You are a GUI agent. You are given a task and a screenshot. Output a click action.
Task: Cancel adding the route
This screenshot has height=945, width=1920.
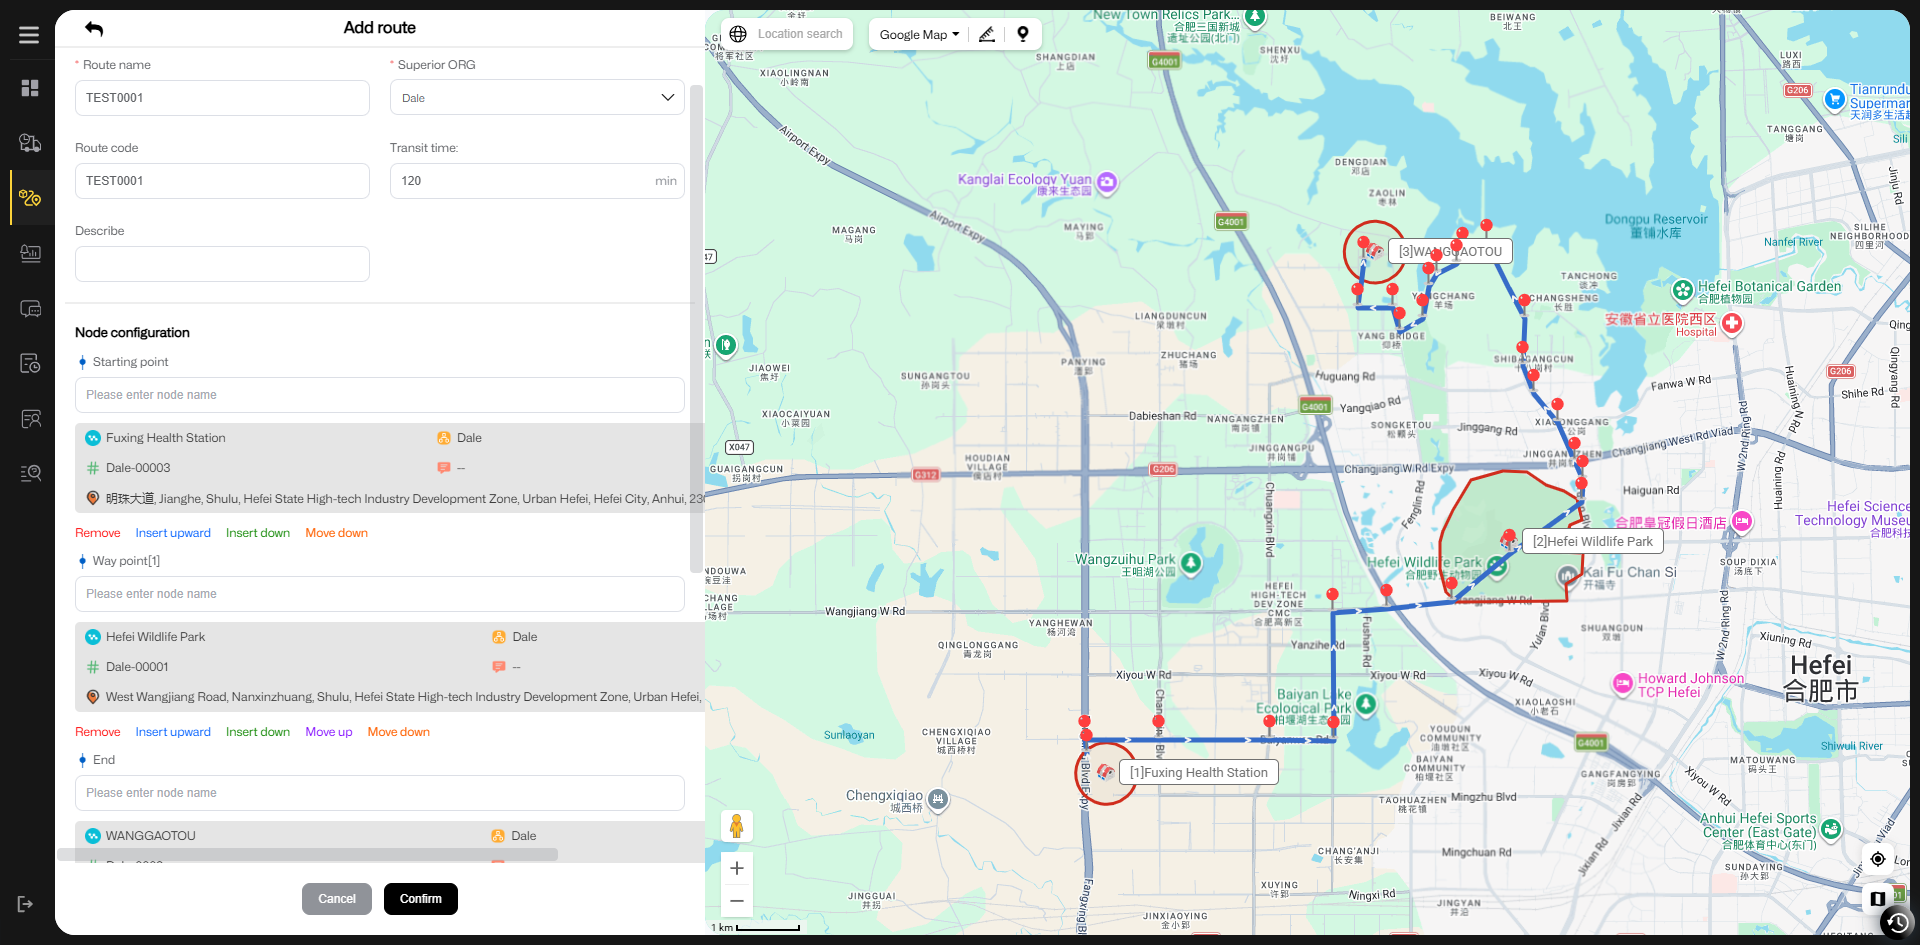[336, 899]
